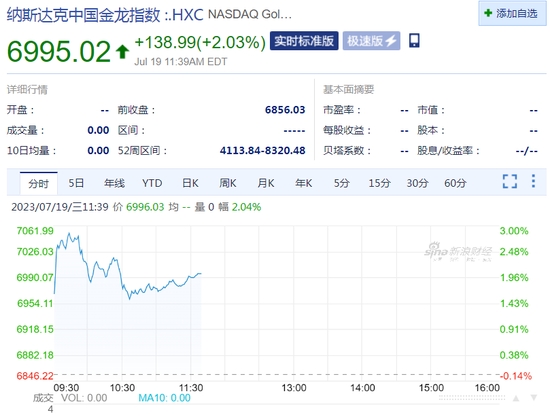Screen dimensions: 550x417
Task: Click the green up arrow next to 6995.02
Action: [122, 51]
